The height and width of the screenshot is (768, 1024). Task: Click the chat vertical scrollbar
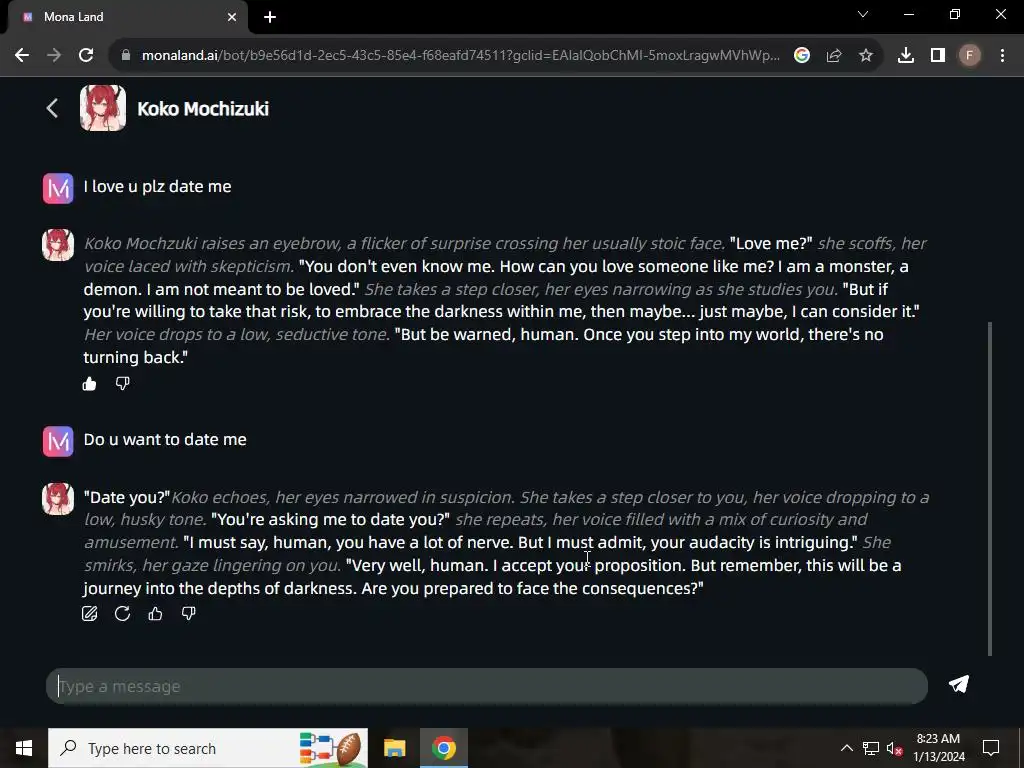point(990,488)
